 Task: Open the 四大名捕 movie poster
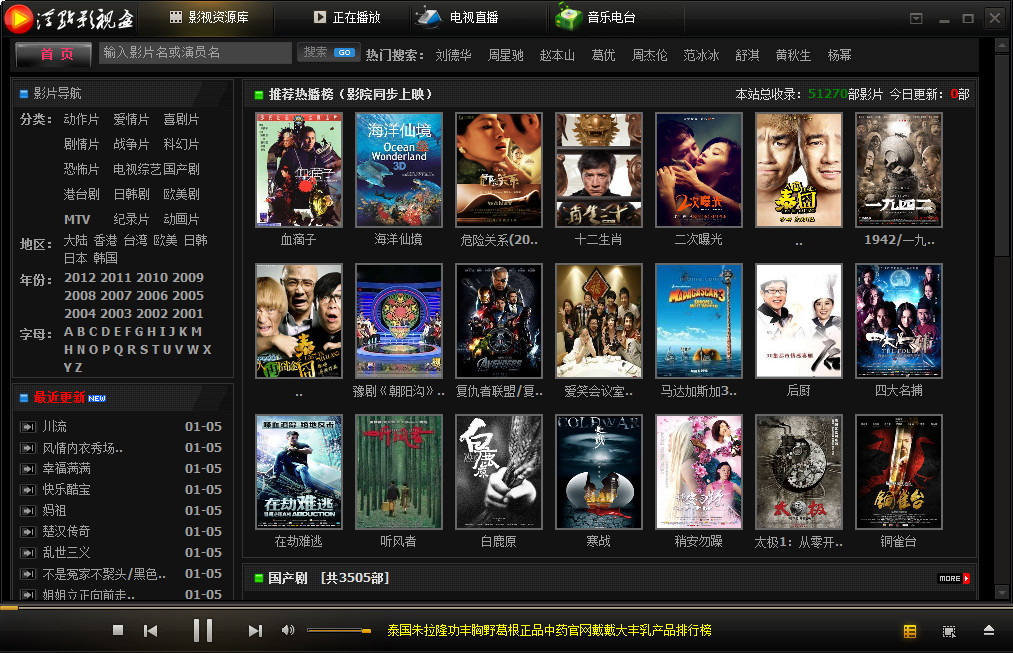(x=899, y=321)
